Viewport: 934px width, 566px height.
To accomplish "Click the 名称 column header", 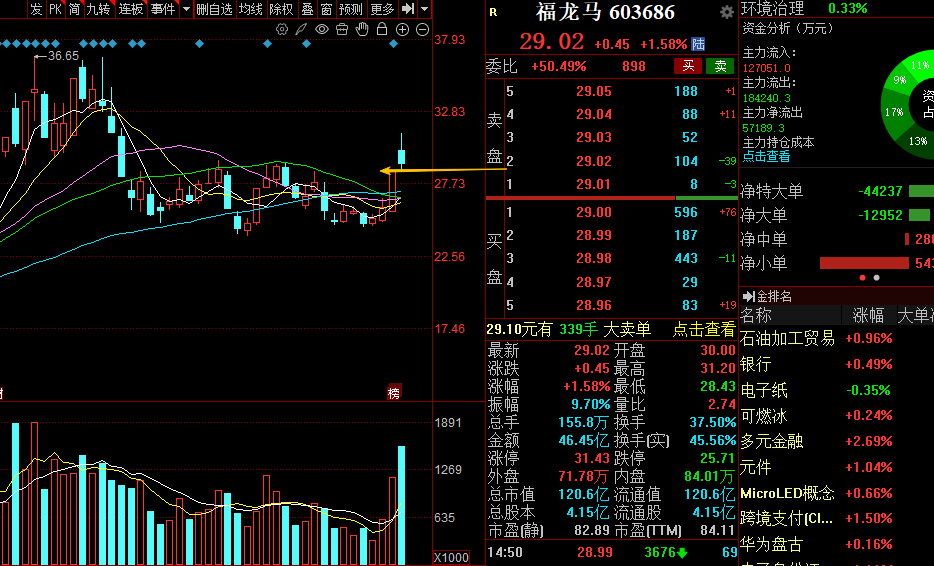I will 755,315.
